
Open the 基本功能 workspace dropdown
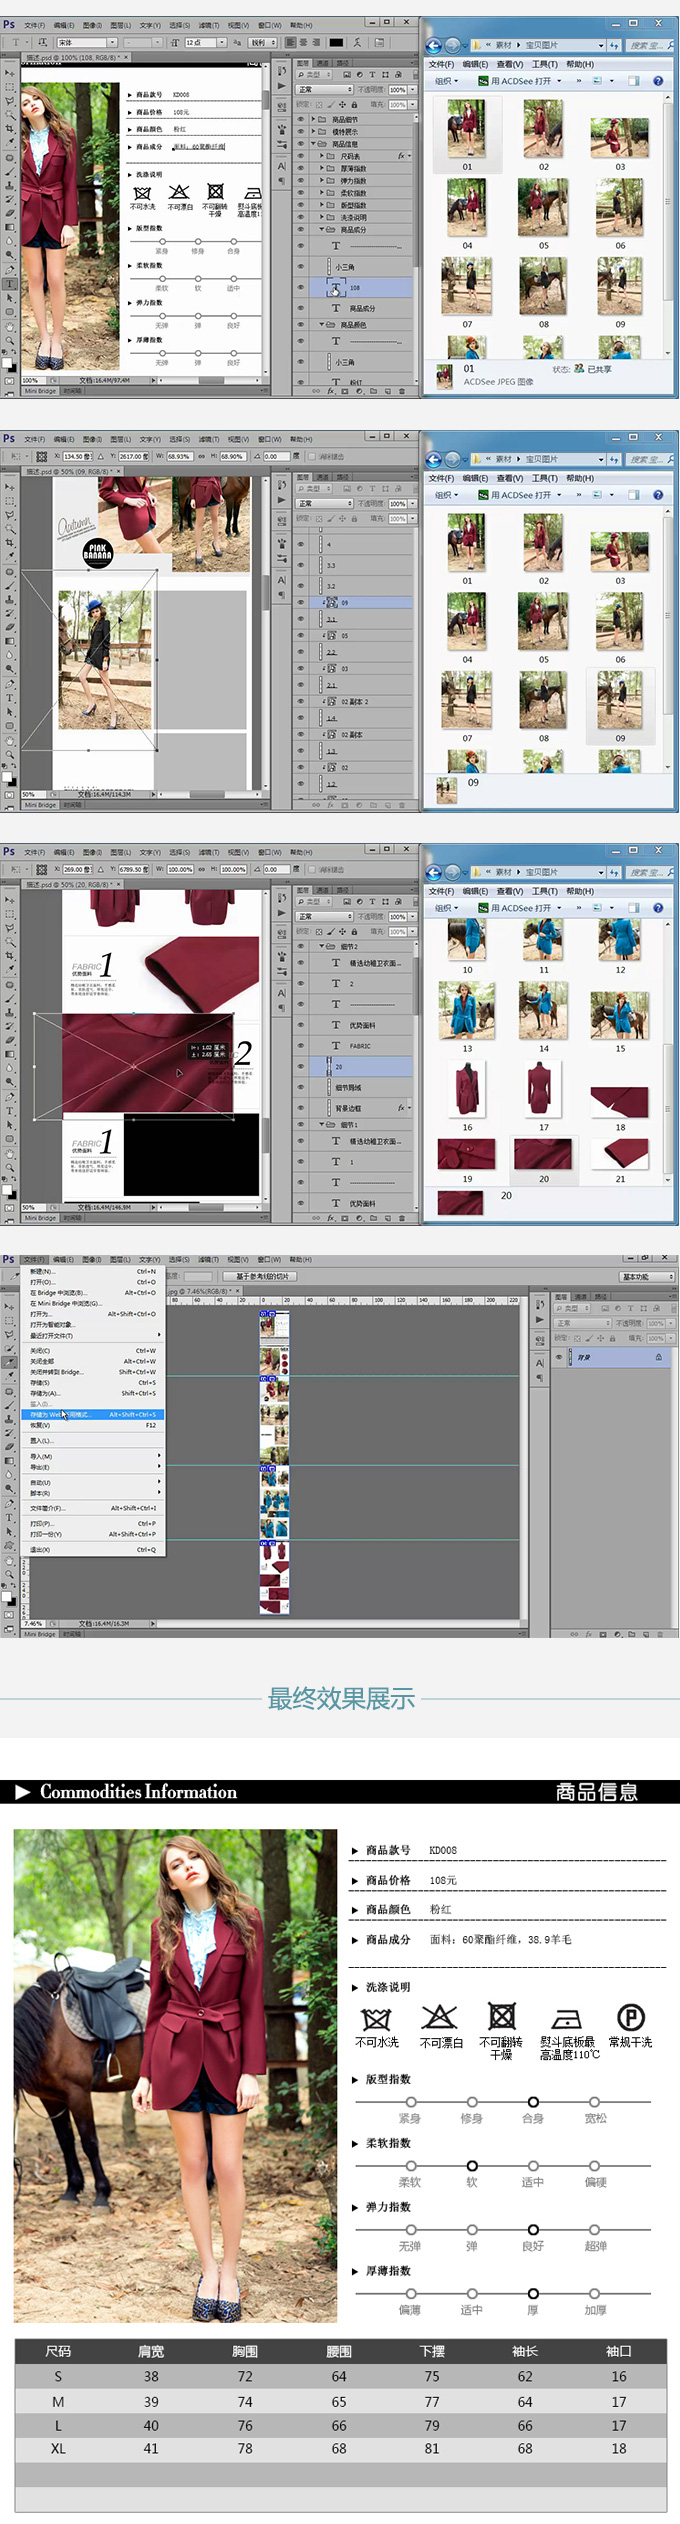pos(647,1277)
